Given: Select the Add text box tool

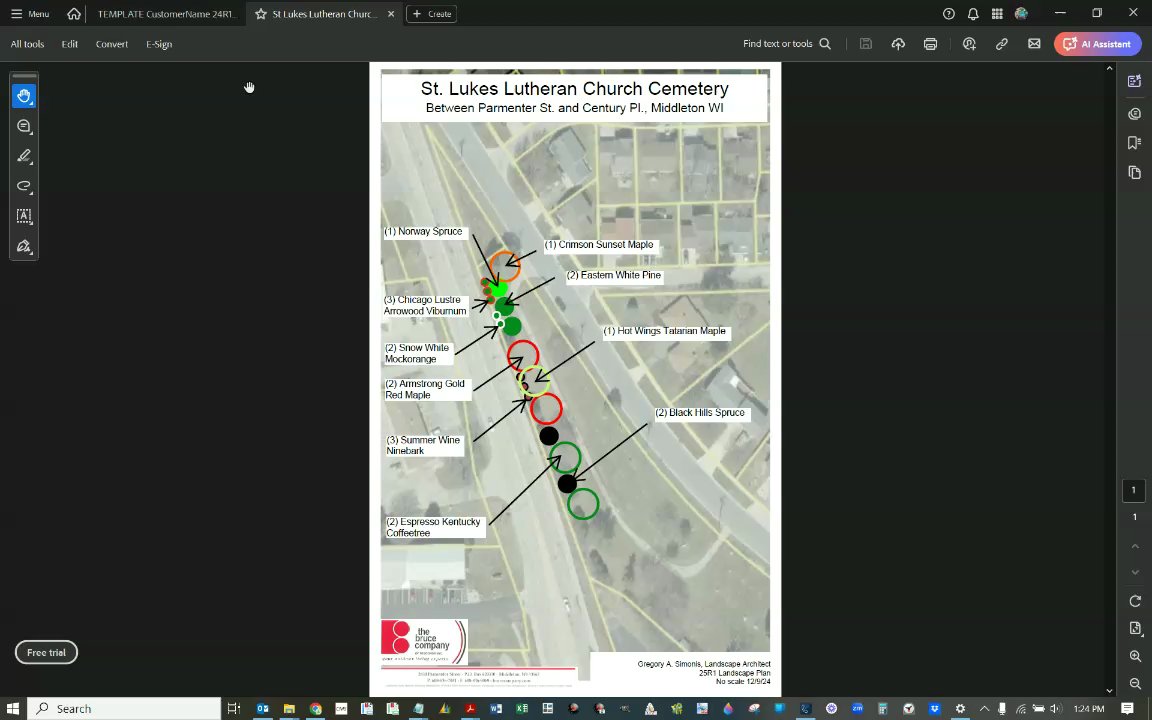Looking at the screenshot, I should (24, 216).
